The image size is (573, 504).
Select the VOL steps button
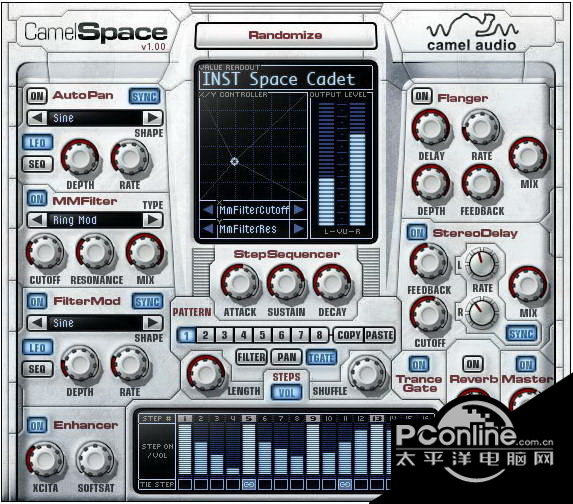287,393
